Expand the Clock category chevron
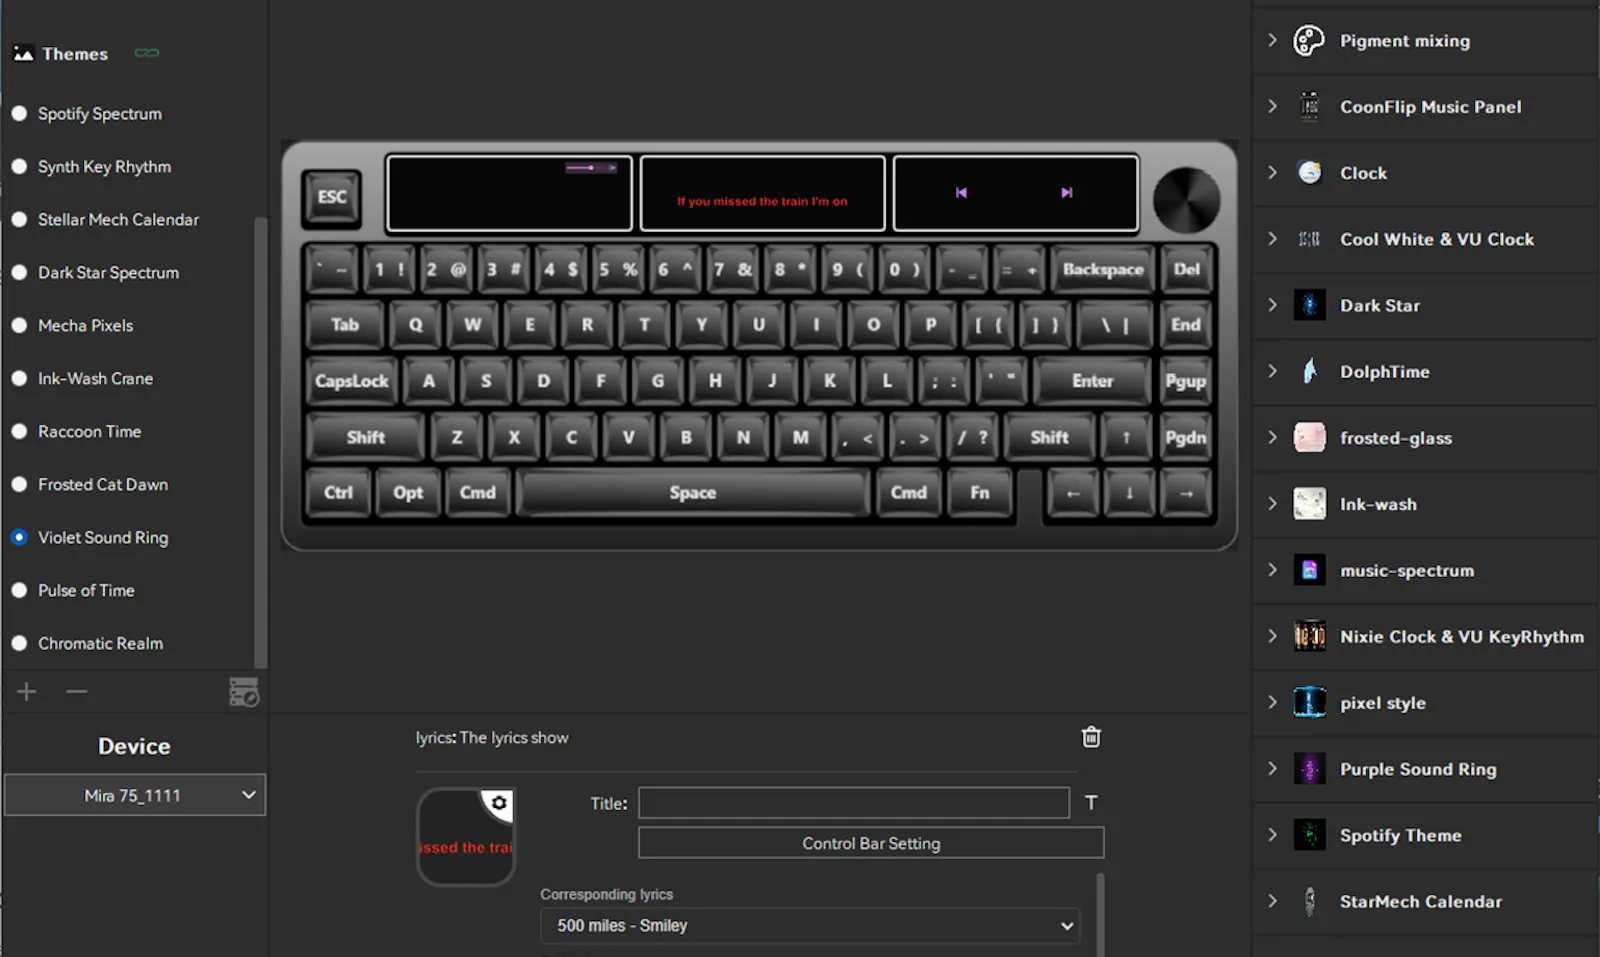 [x=1272, y=172]
